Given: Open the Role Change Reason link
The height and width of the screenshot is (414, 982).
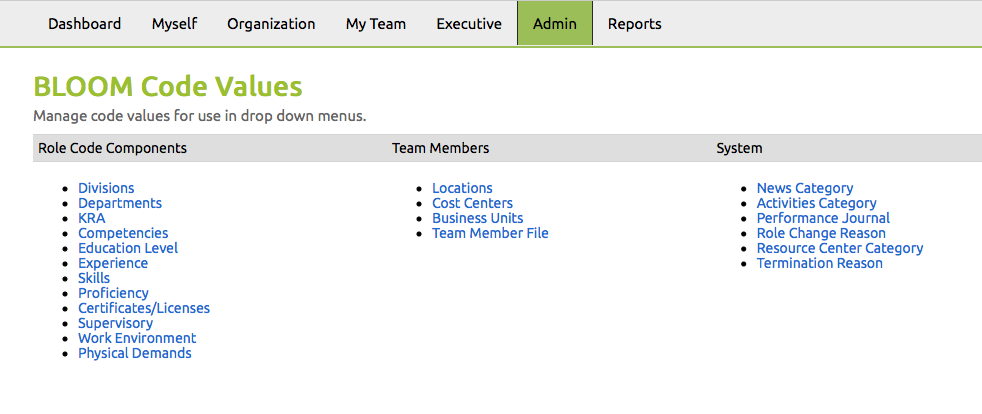Looking at the screenshot, I should (x=821, y=233).
